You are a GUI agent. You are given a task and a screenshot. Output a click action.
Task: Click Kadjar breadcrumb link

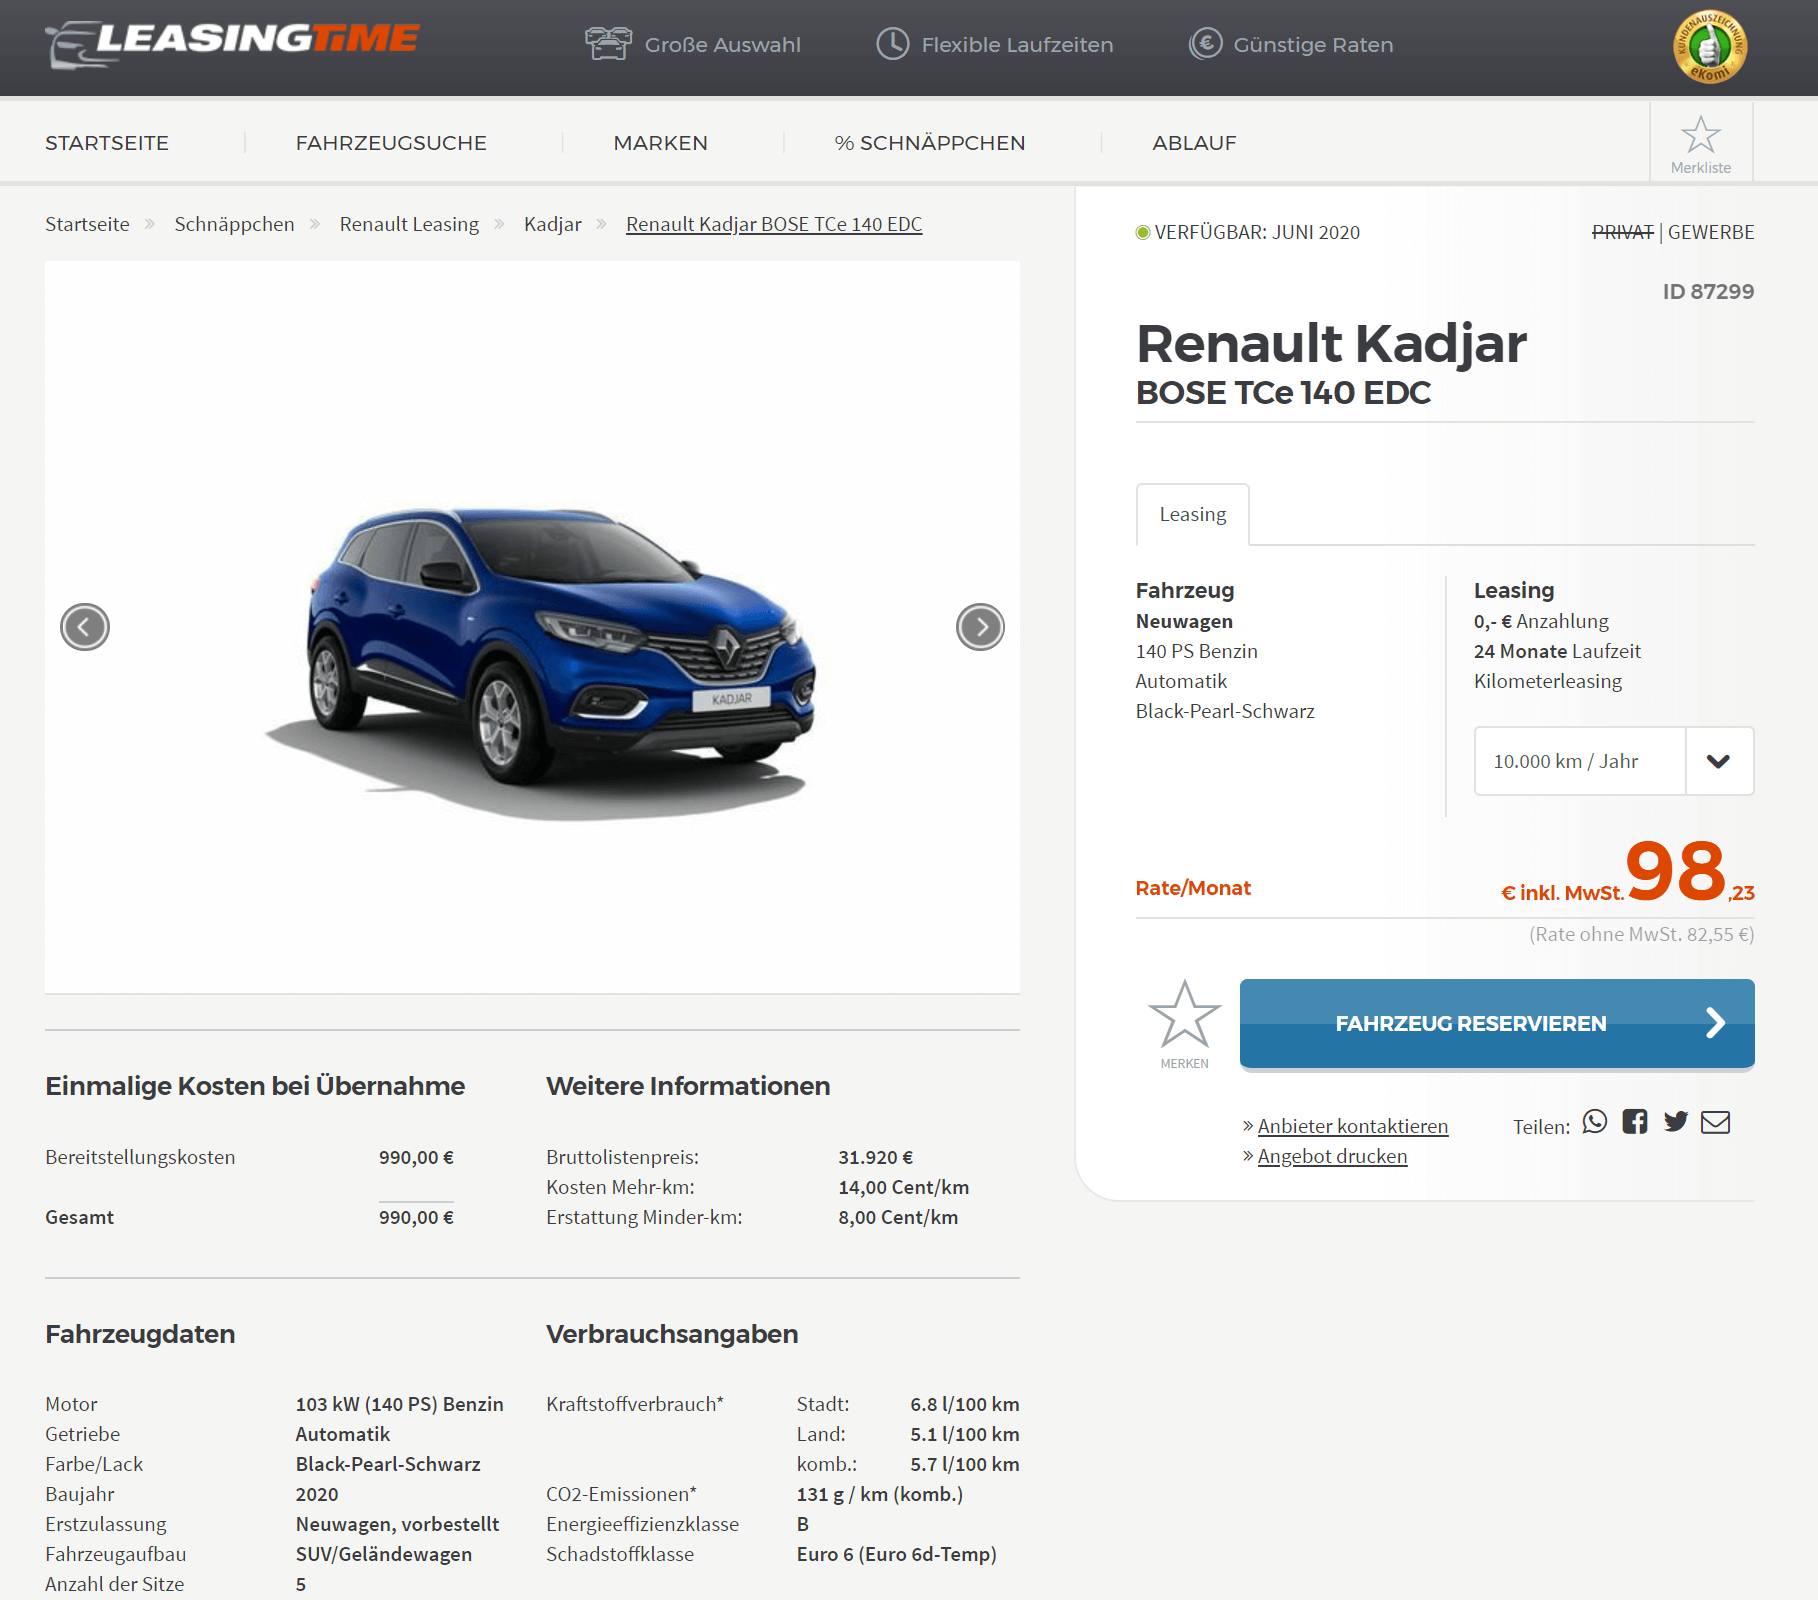point(552,224)
